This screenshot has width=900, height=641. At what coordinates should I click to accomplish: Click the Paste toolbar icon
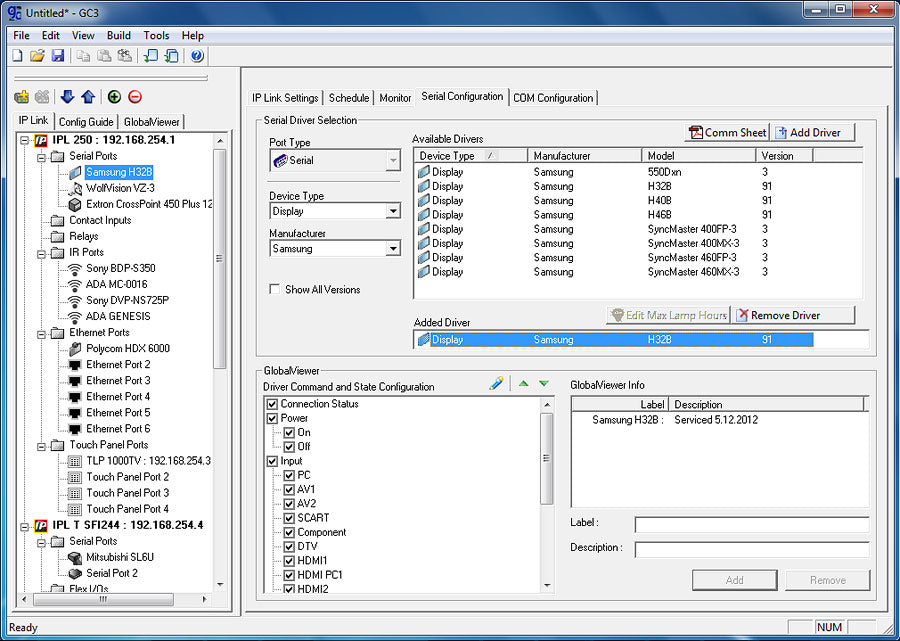(x=104, y=56)
